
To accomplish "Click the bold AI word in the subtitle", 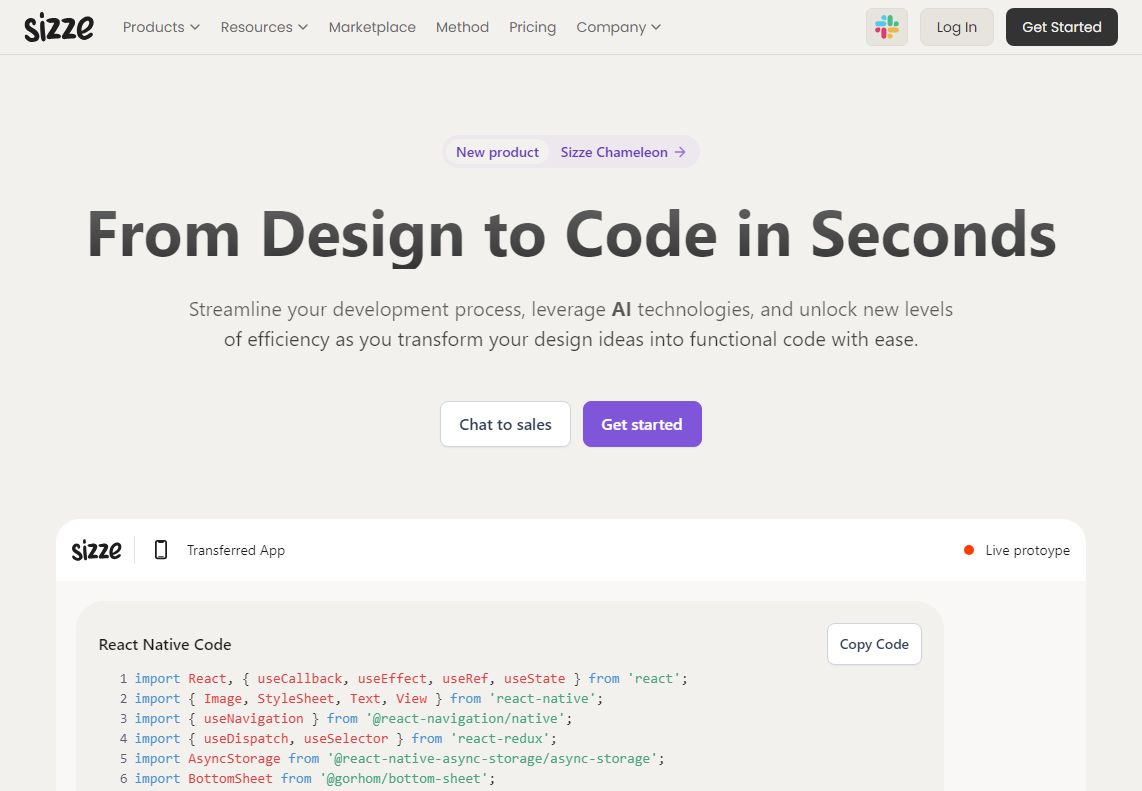I will coord(621,310).
